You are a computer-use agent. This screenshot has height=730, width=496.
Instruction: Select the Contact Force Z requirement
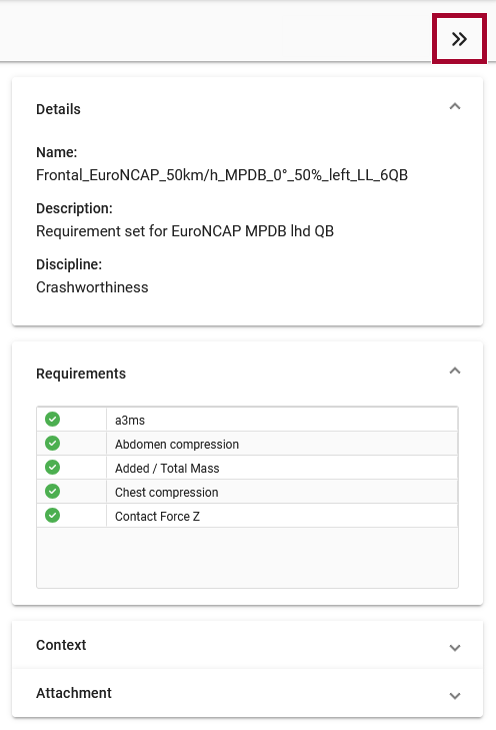click(247, 516)
